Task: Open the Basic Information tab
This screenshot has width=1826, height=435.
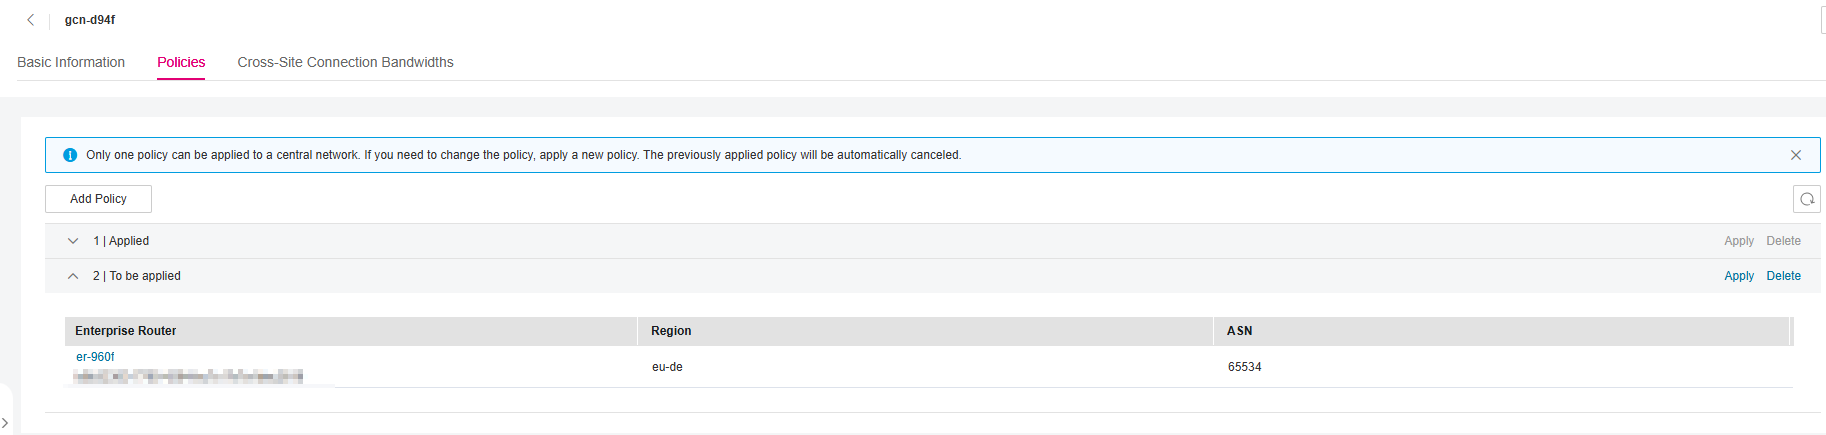Action: (71, 62)
